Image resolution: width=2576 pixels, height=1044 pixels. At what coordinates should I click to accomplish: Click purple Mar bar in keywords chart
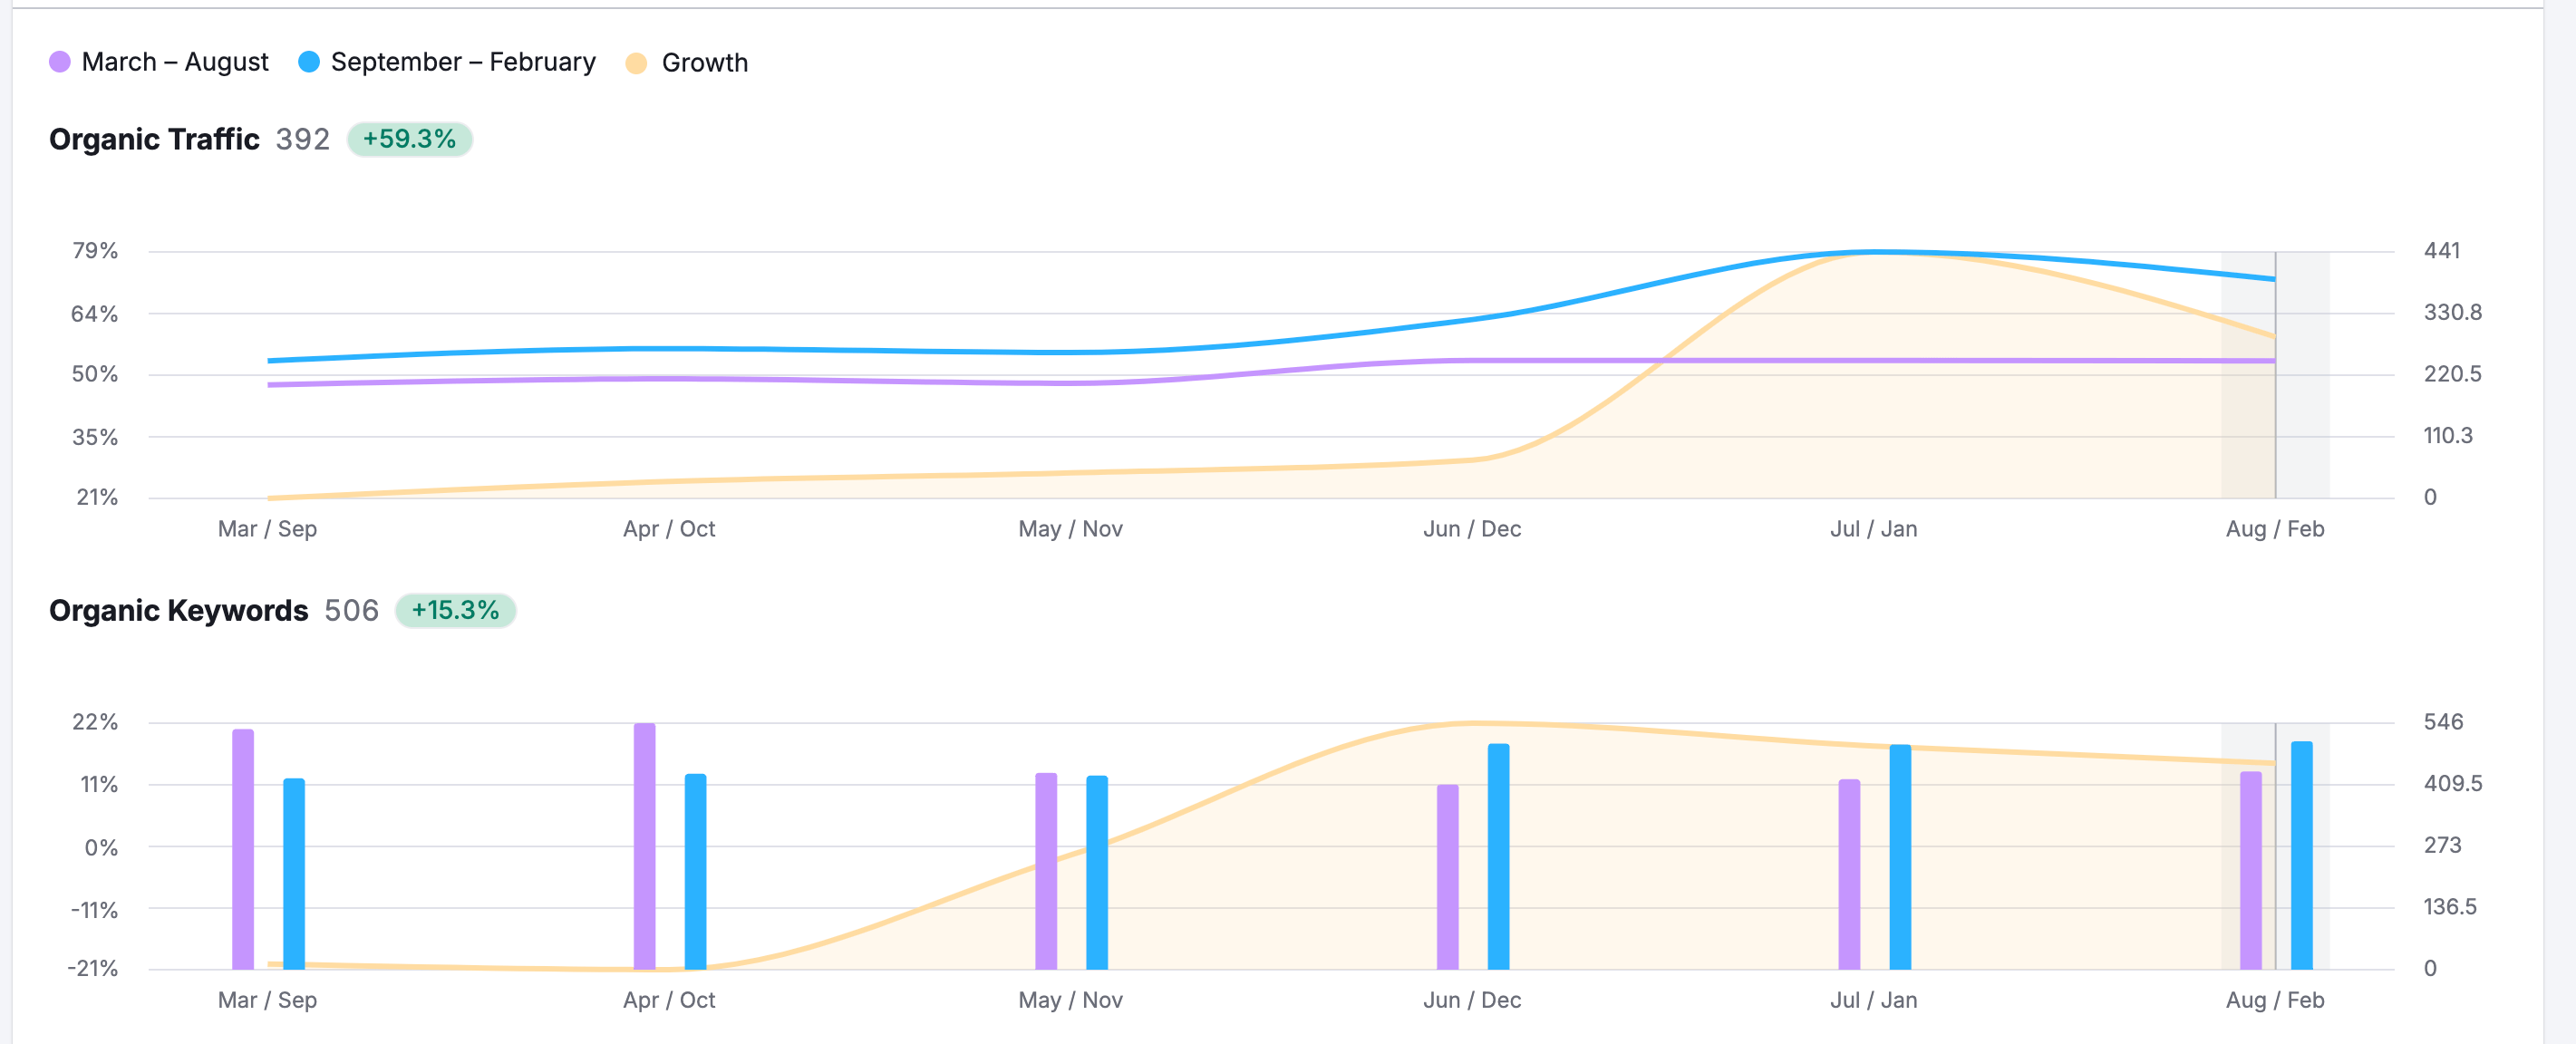(x=243, y=850)
